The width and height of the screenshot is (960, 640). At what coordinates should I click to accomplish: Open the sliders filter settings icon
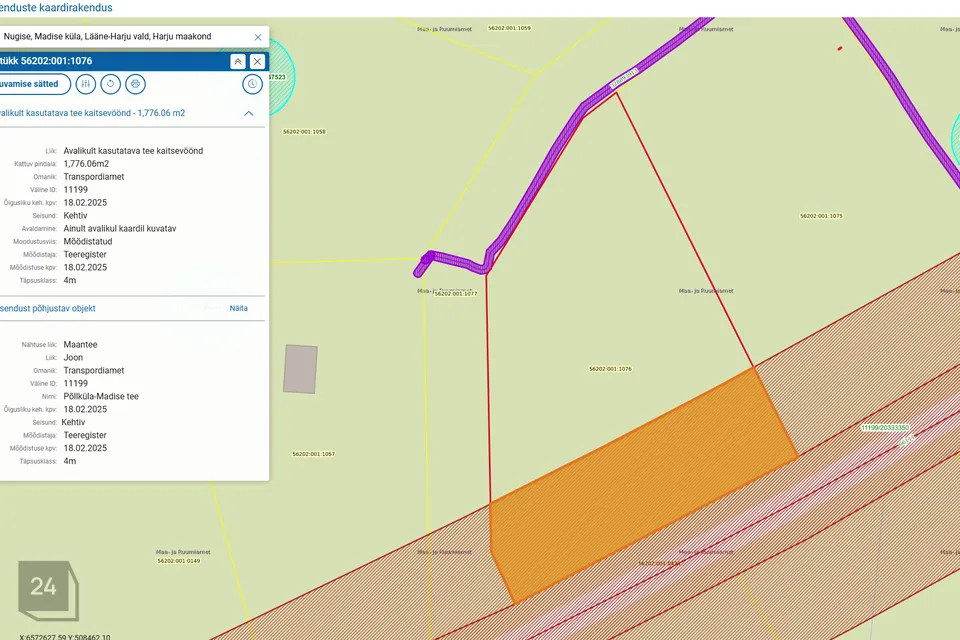tap(86, 84)
